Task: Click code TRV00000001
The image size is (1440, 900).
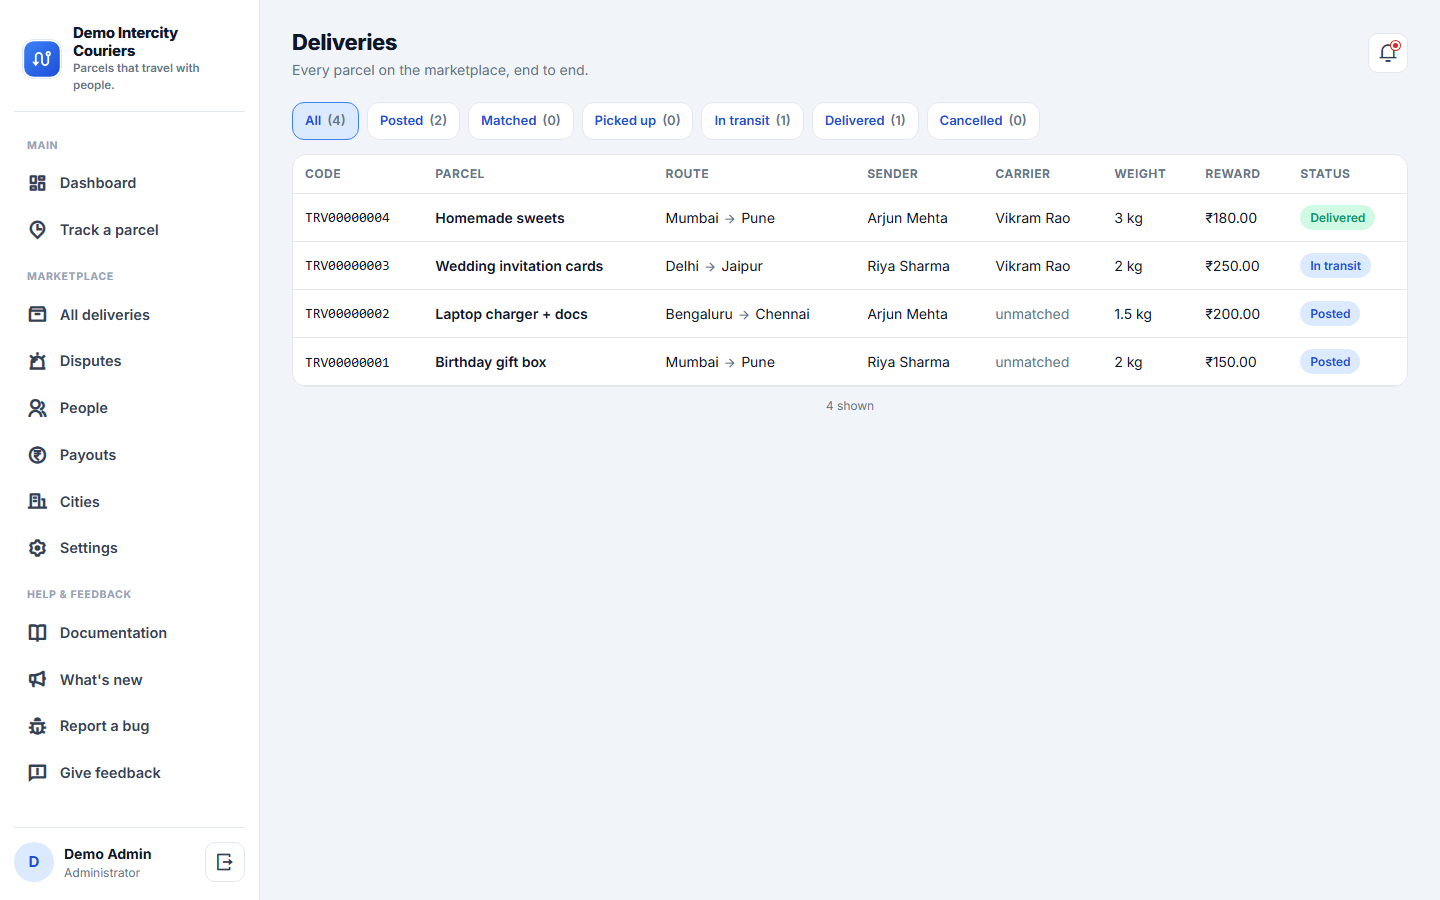Action: [x=347, y=362]
